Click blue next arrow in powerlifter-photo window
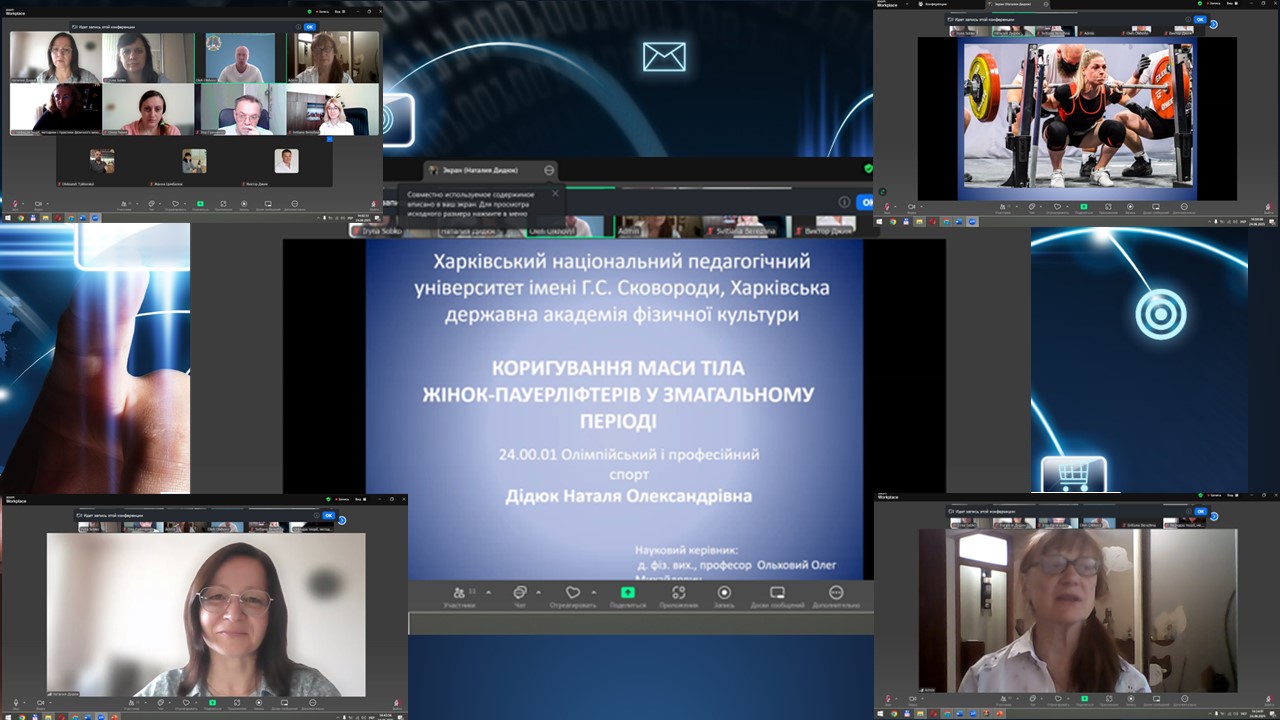 point(1213,24)
